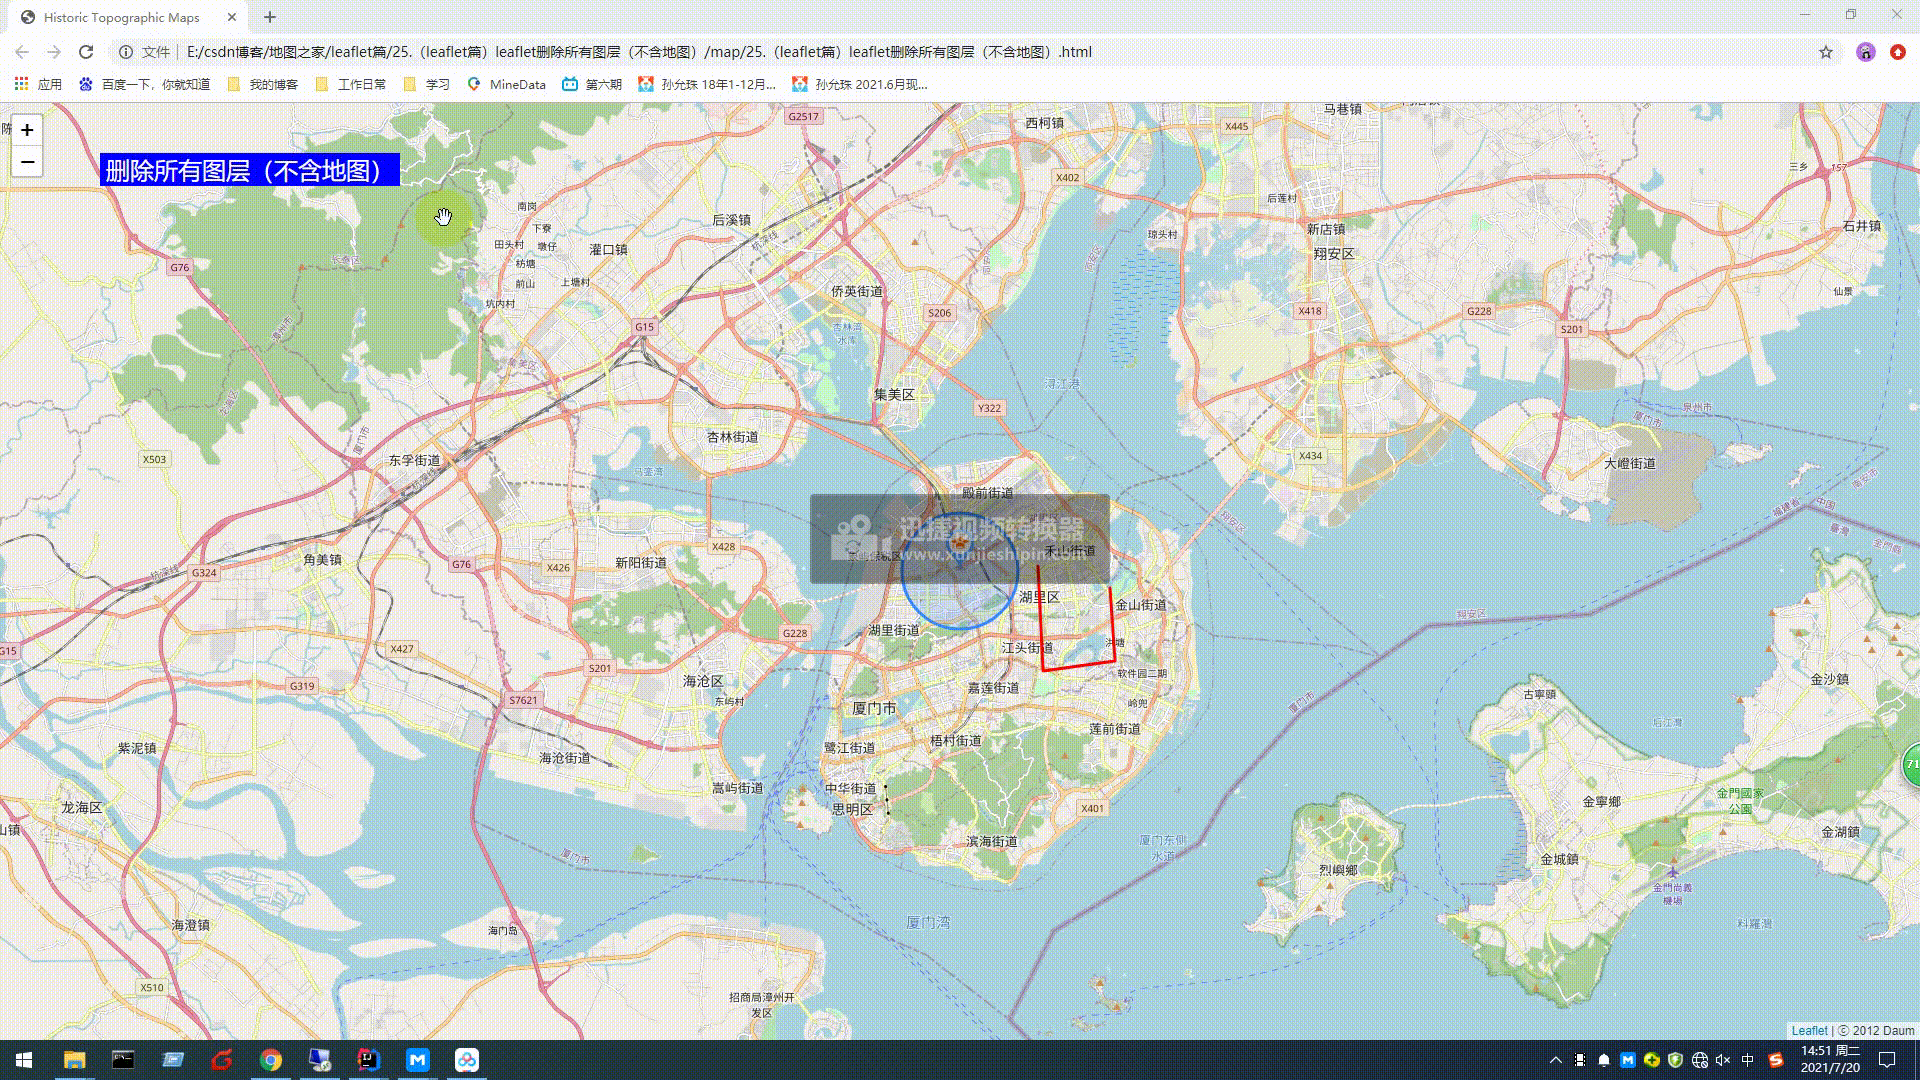
Task: Click 删除所有图层（不含地图）button
Action: 251,169
